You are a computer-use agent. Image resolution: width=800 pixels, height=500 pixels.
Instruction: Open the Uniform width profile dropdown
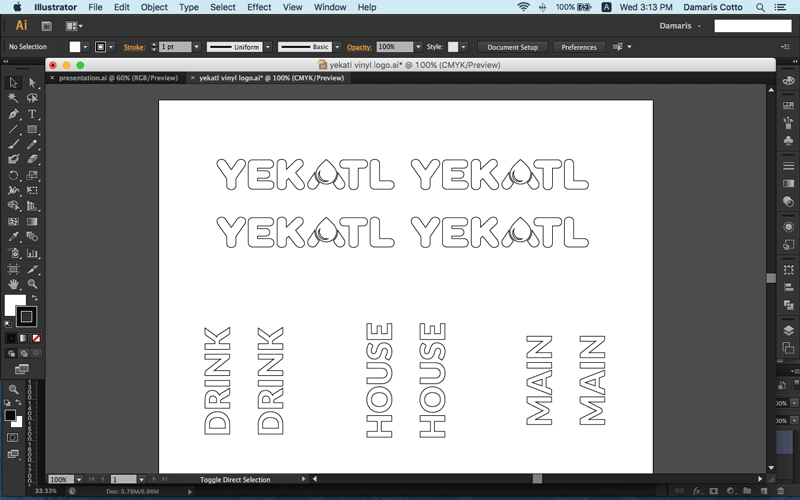click(x=268, y=47)
